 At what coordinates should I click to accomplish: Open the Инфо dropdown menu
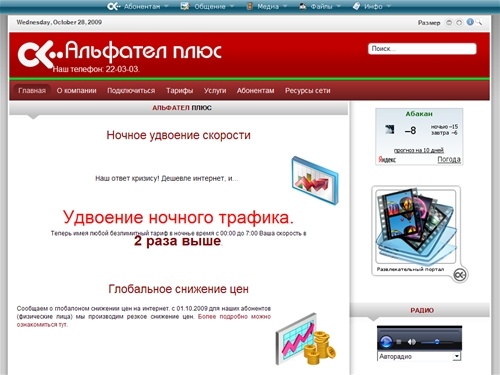click(x=371, y=6)
